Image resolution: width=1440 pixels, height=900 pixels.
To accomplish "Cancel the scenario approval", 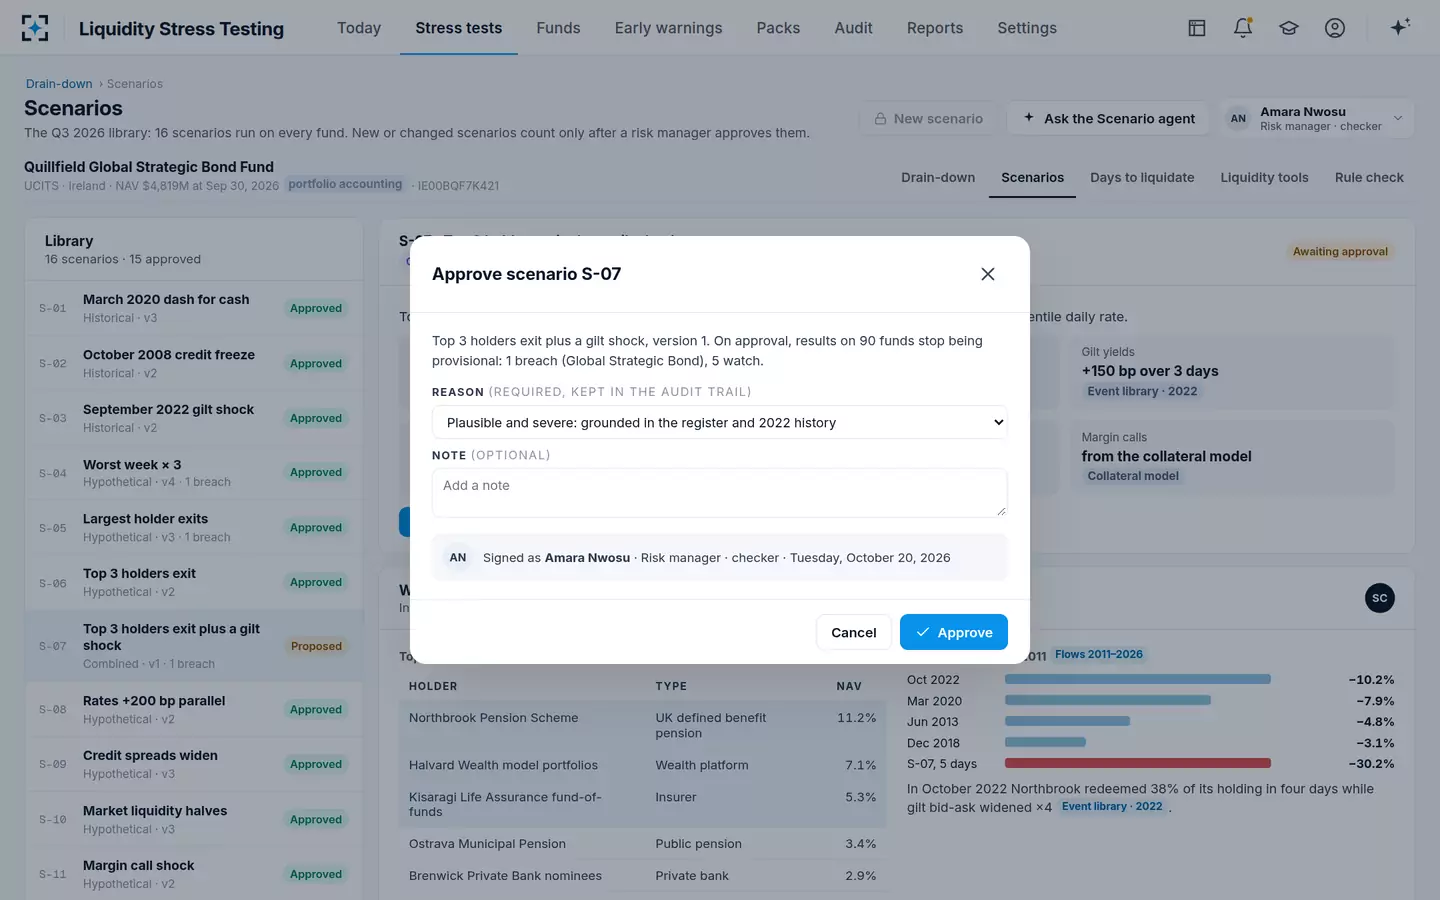I will click(854, 632).
